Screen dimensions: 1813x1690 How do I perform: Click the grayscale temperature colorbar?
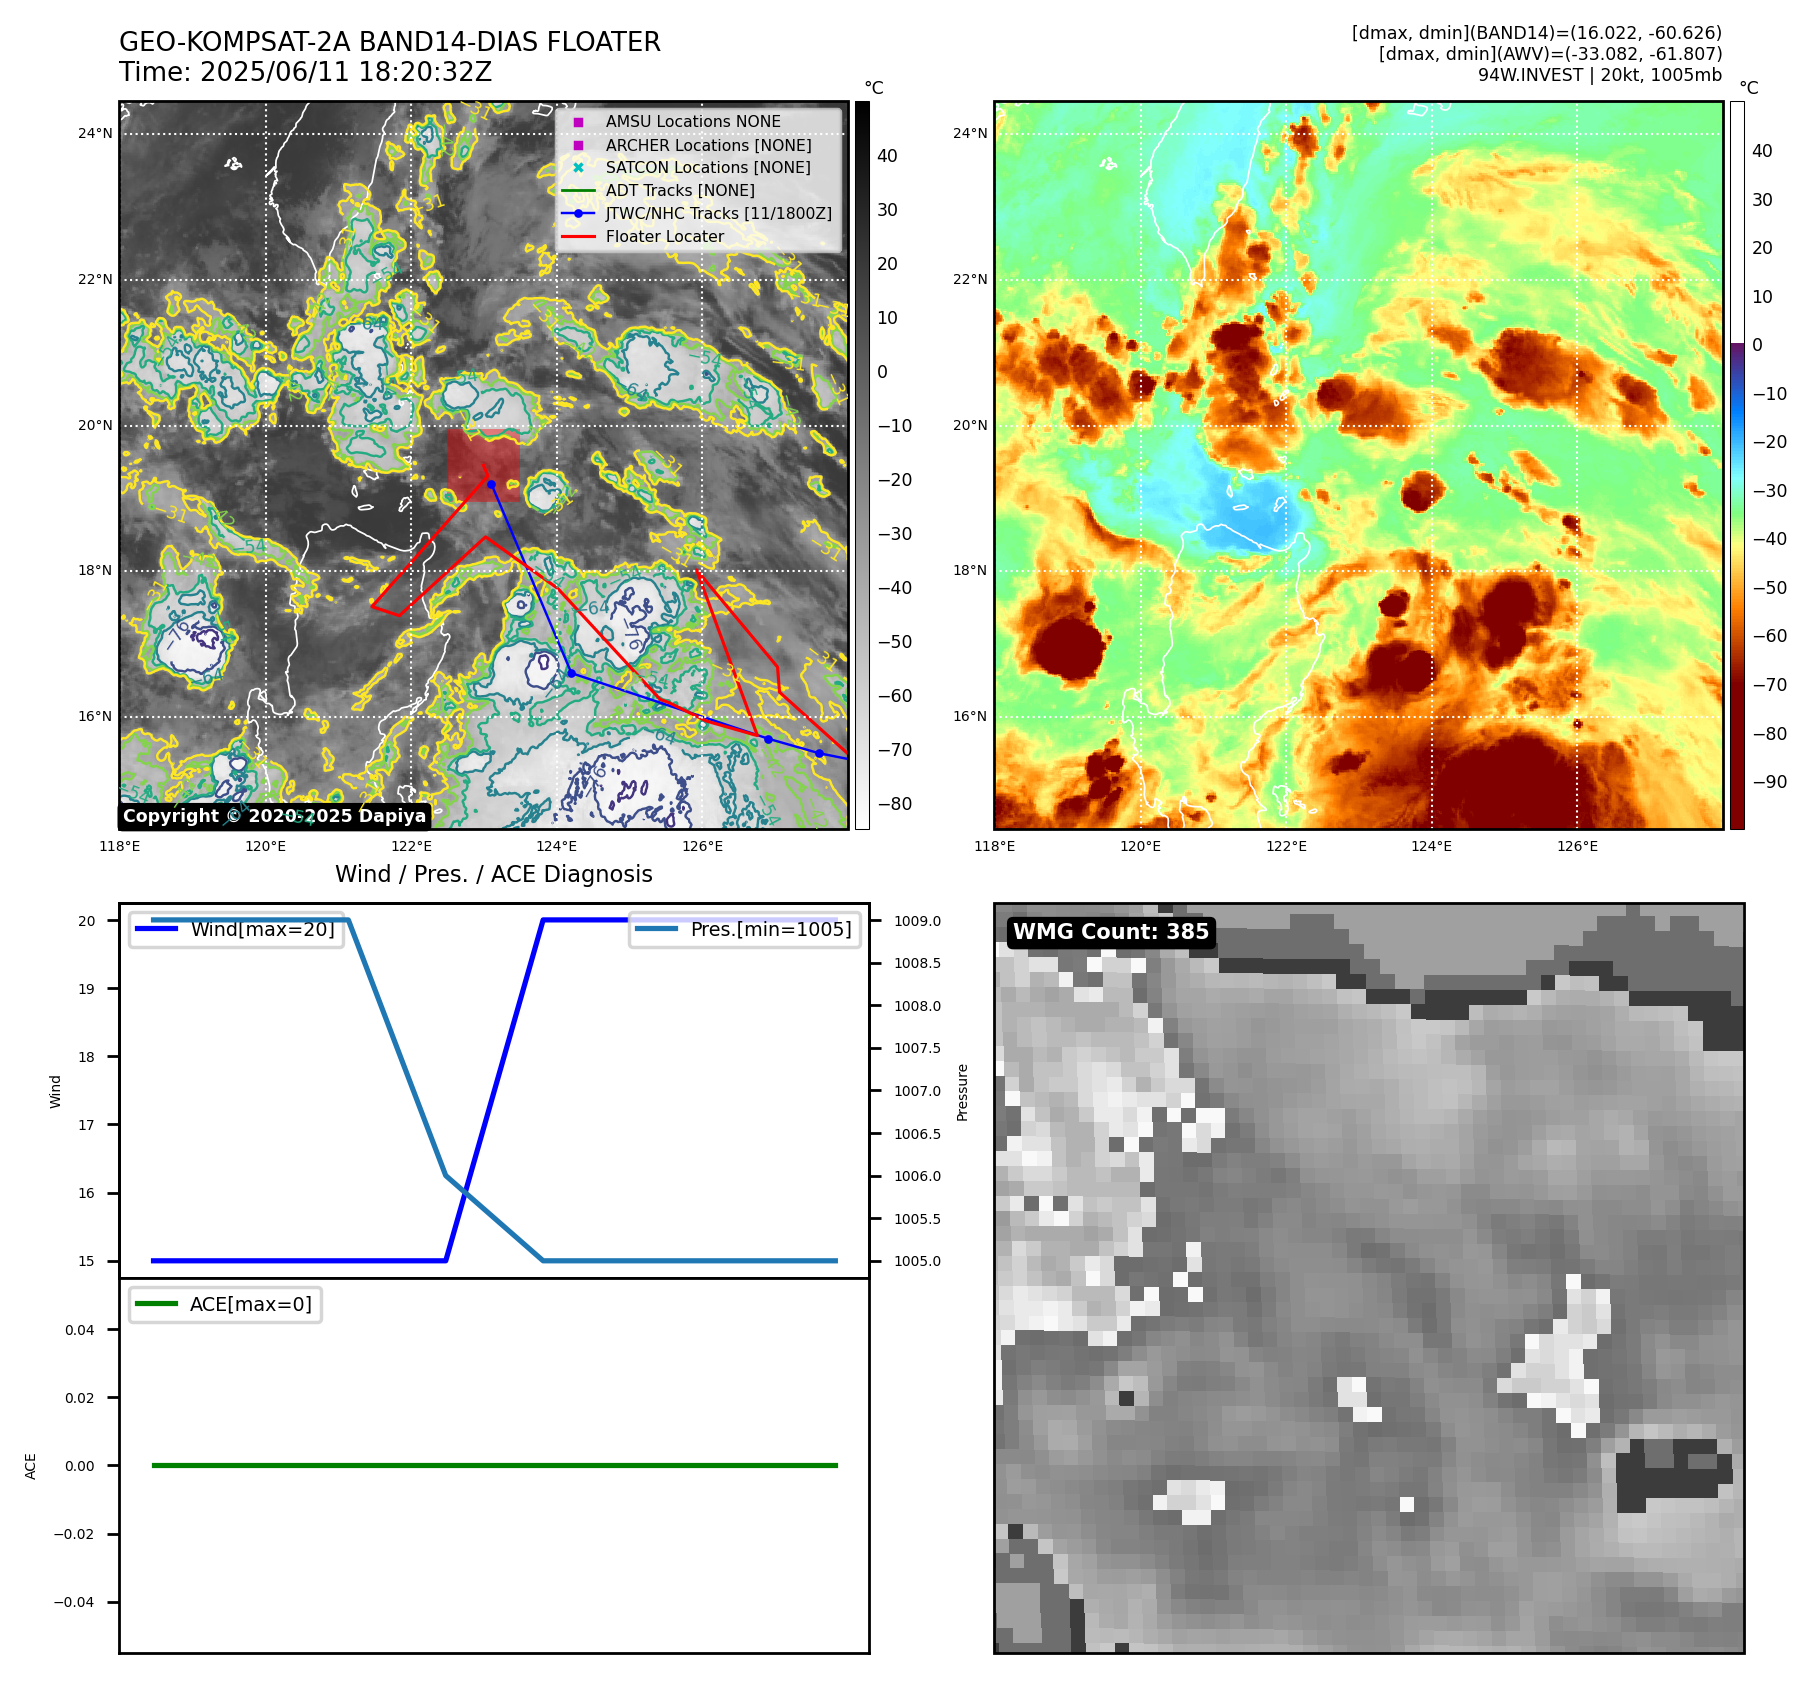click(862, 465)
